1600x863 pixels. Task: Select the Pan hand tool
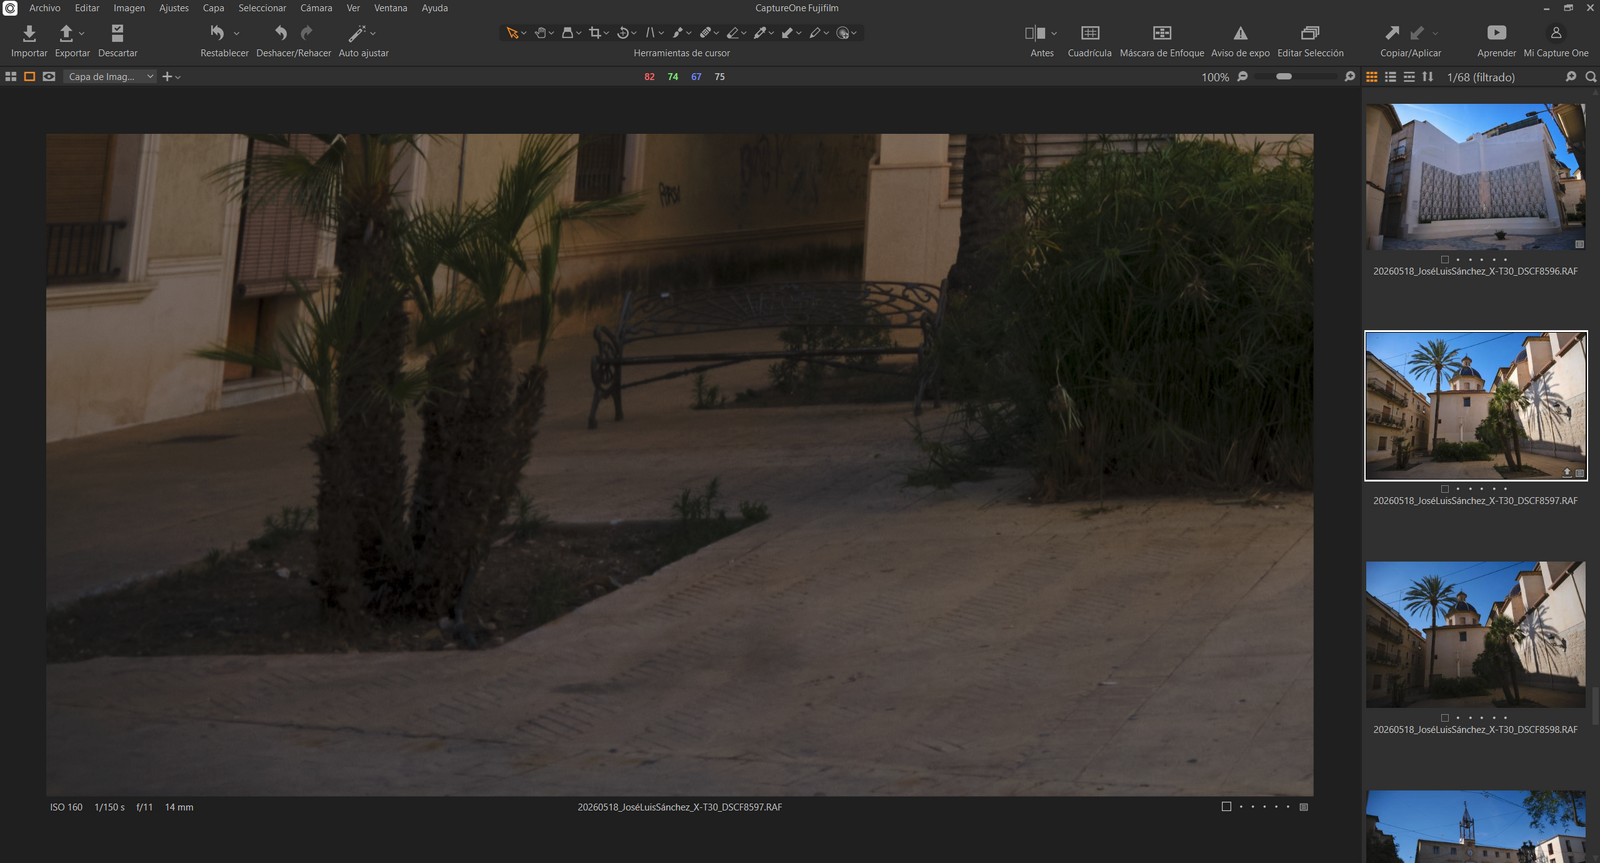[540, 33]
